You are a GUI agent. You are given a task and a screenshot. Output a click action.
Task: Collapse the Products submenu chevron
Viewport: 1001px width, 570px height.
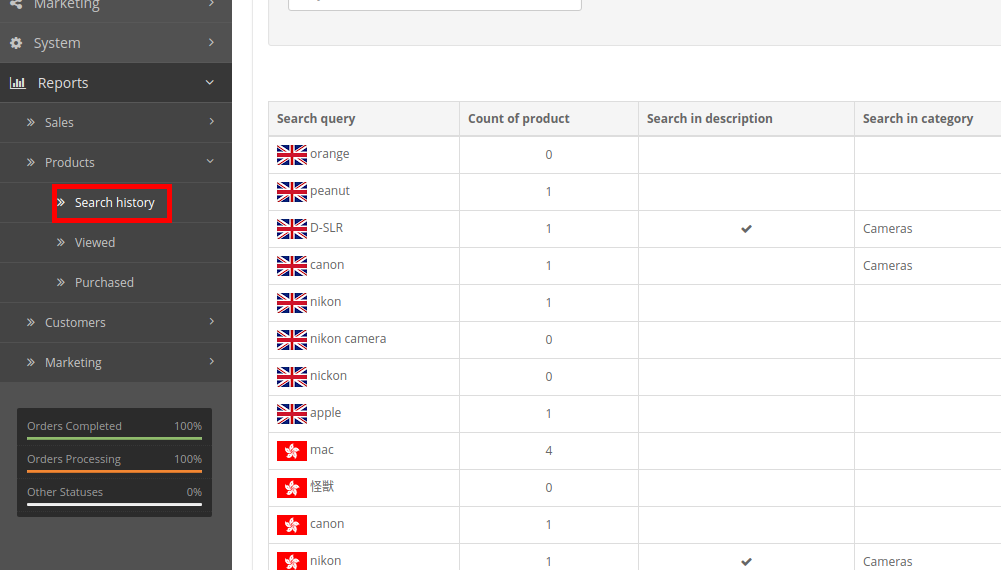pyautogui.click(x=210, y=161)
